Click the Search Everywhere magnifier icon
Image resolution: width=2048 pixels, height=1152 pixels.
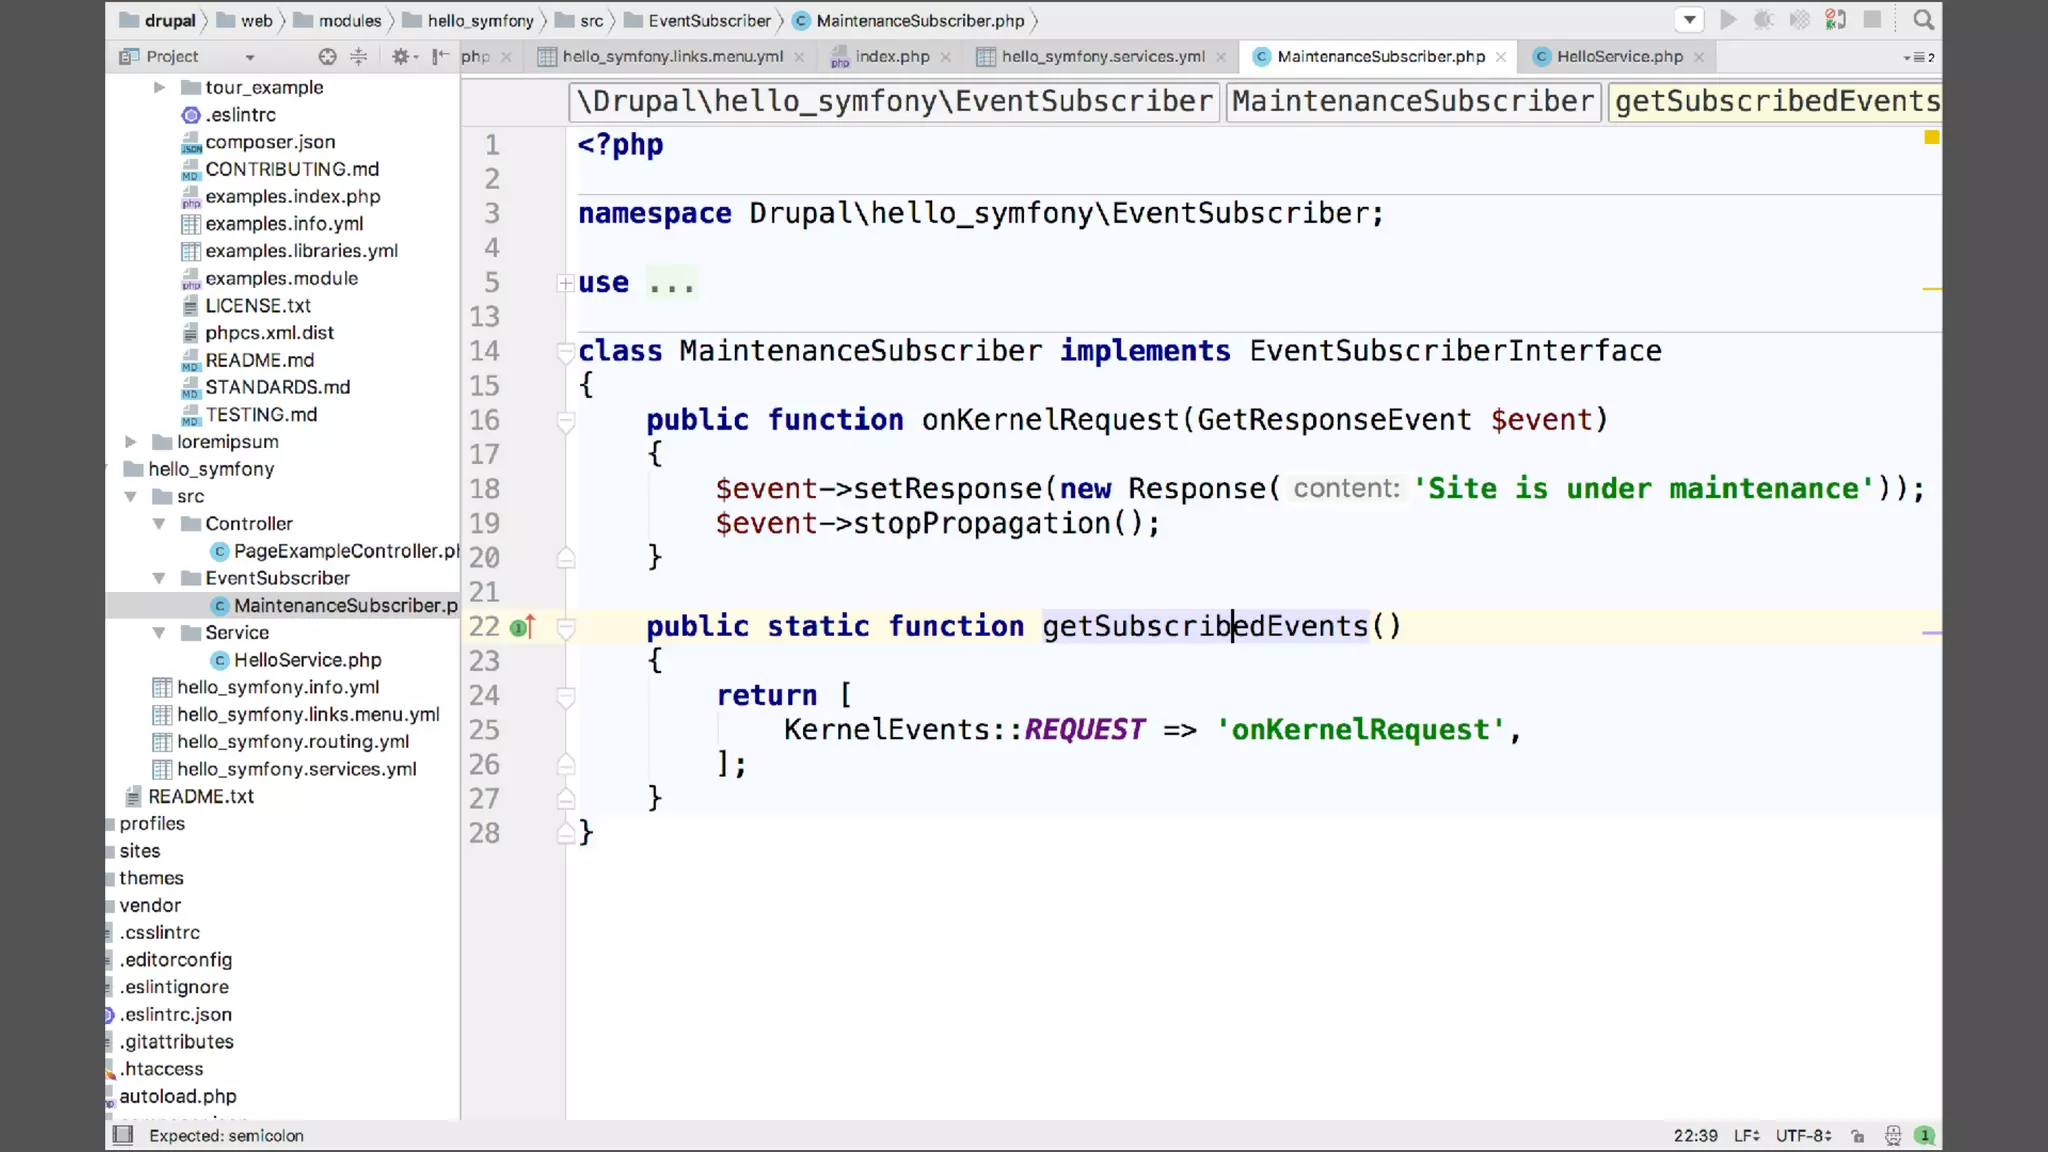point(1922,20)
